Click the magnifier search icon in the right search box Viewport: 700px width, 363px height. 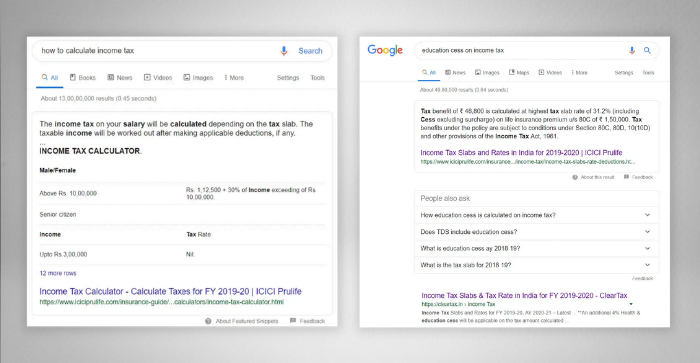[647, 50]
